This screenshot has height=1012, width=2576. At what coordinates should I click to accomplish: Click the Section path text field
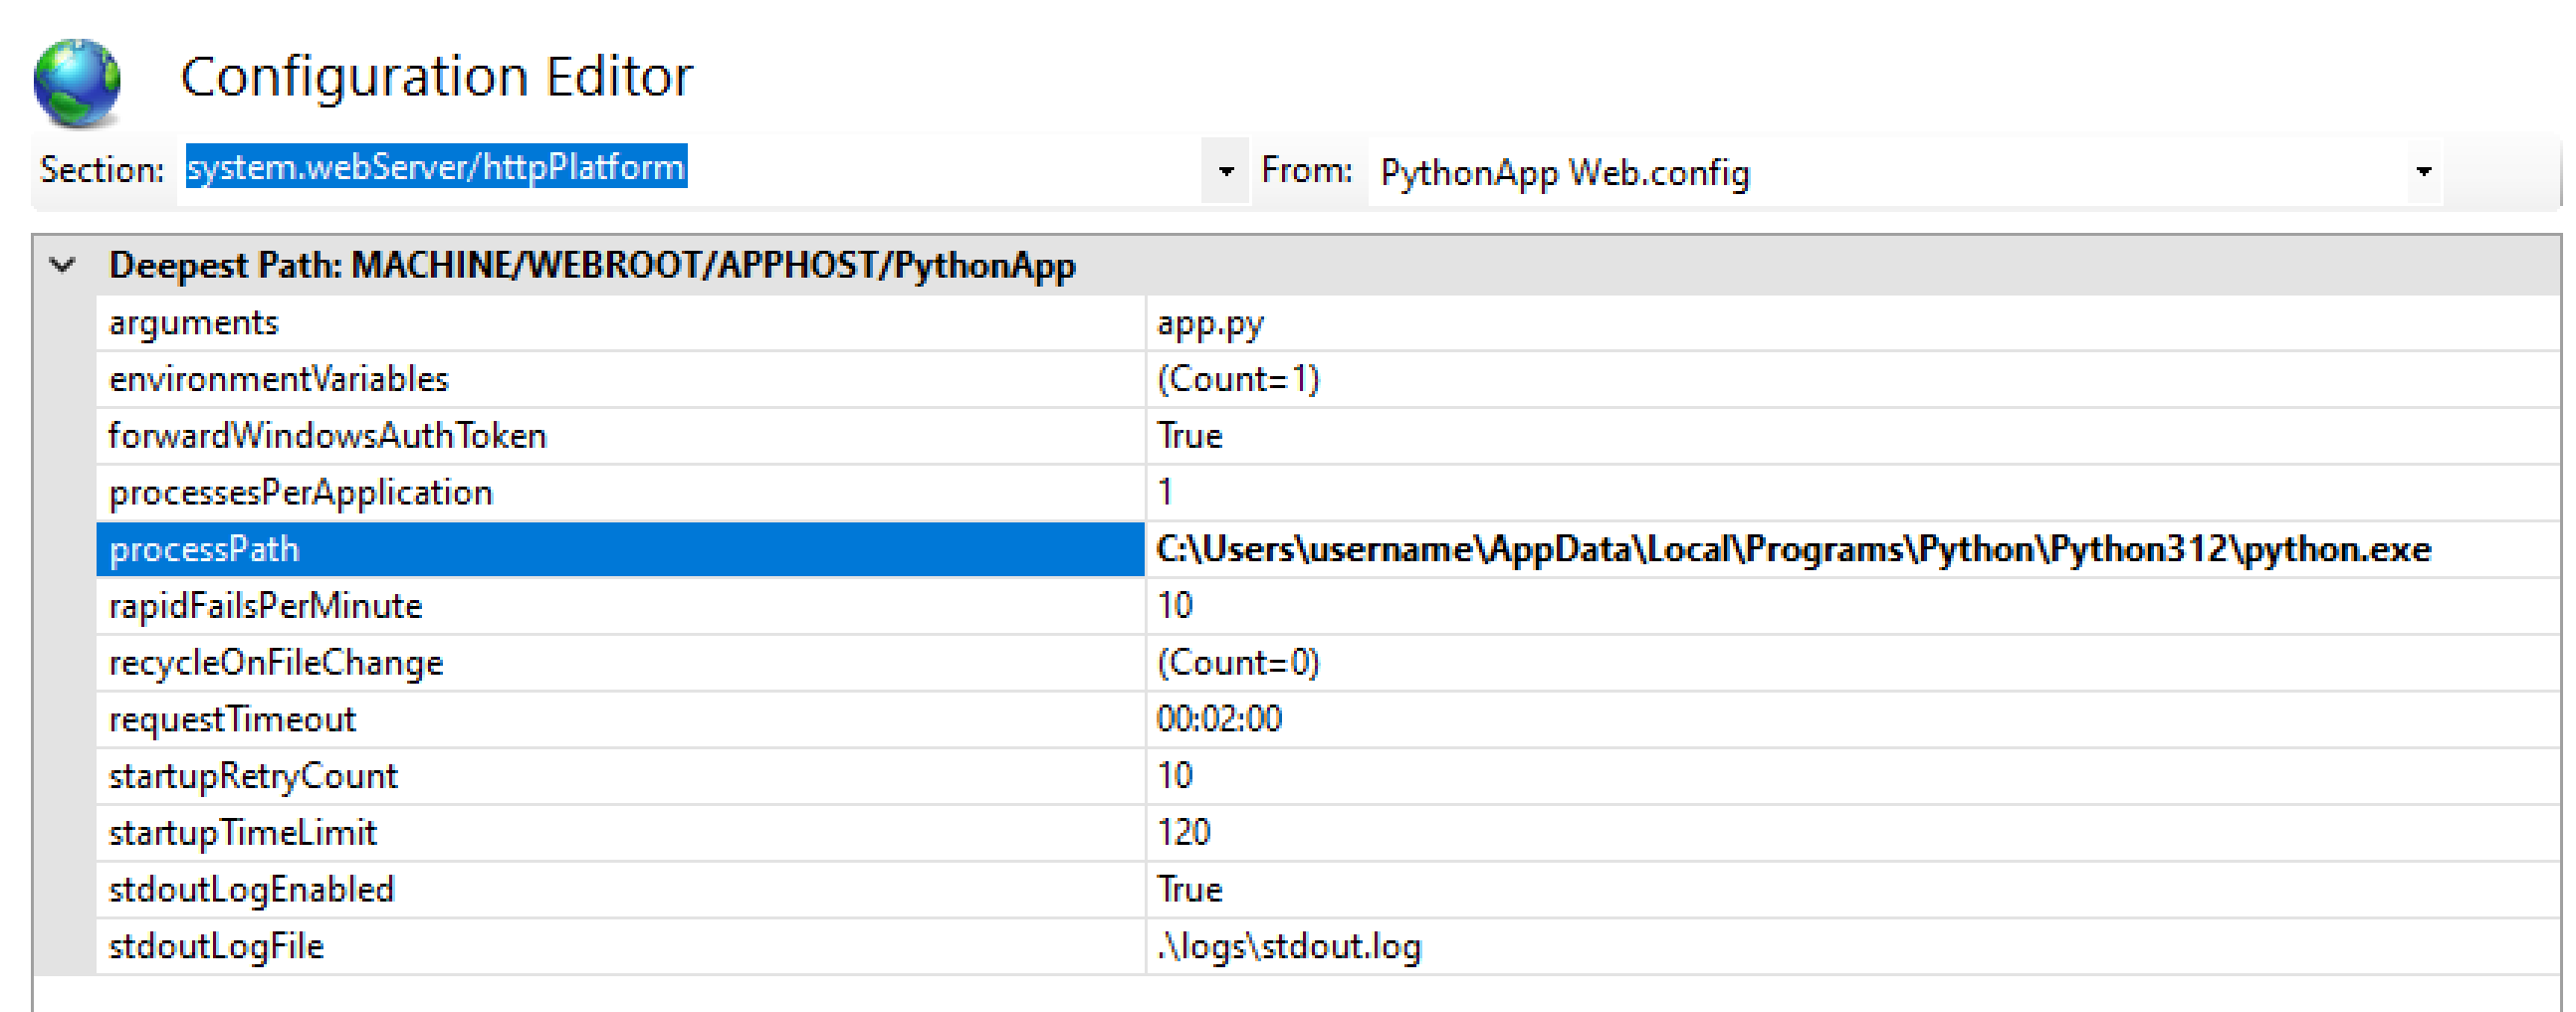(x=690, y=169)
